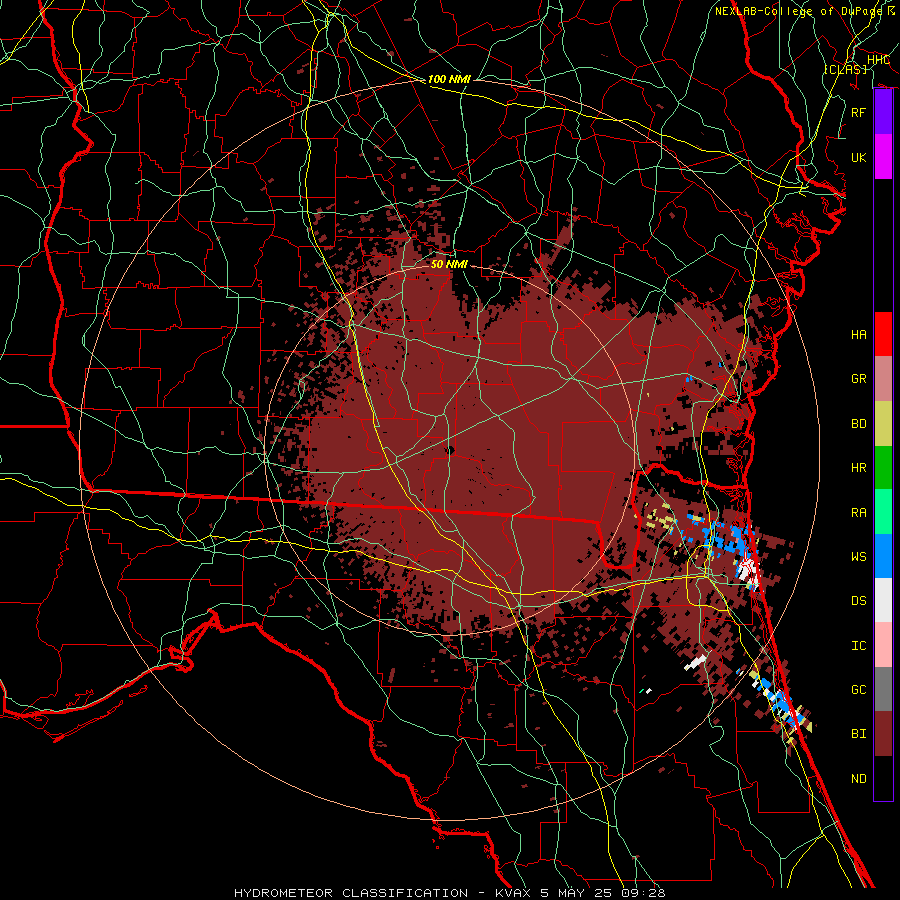Point at the BI legend label text
The height and width of the screenshot is (900, 900).
tap(859, 734)
